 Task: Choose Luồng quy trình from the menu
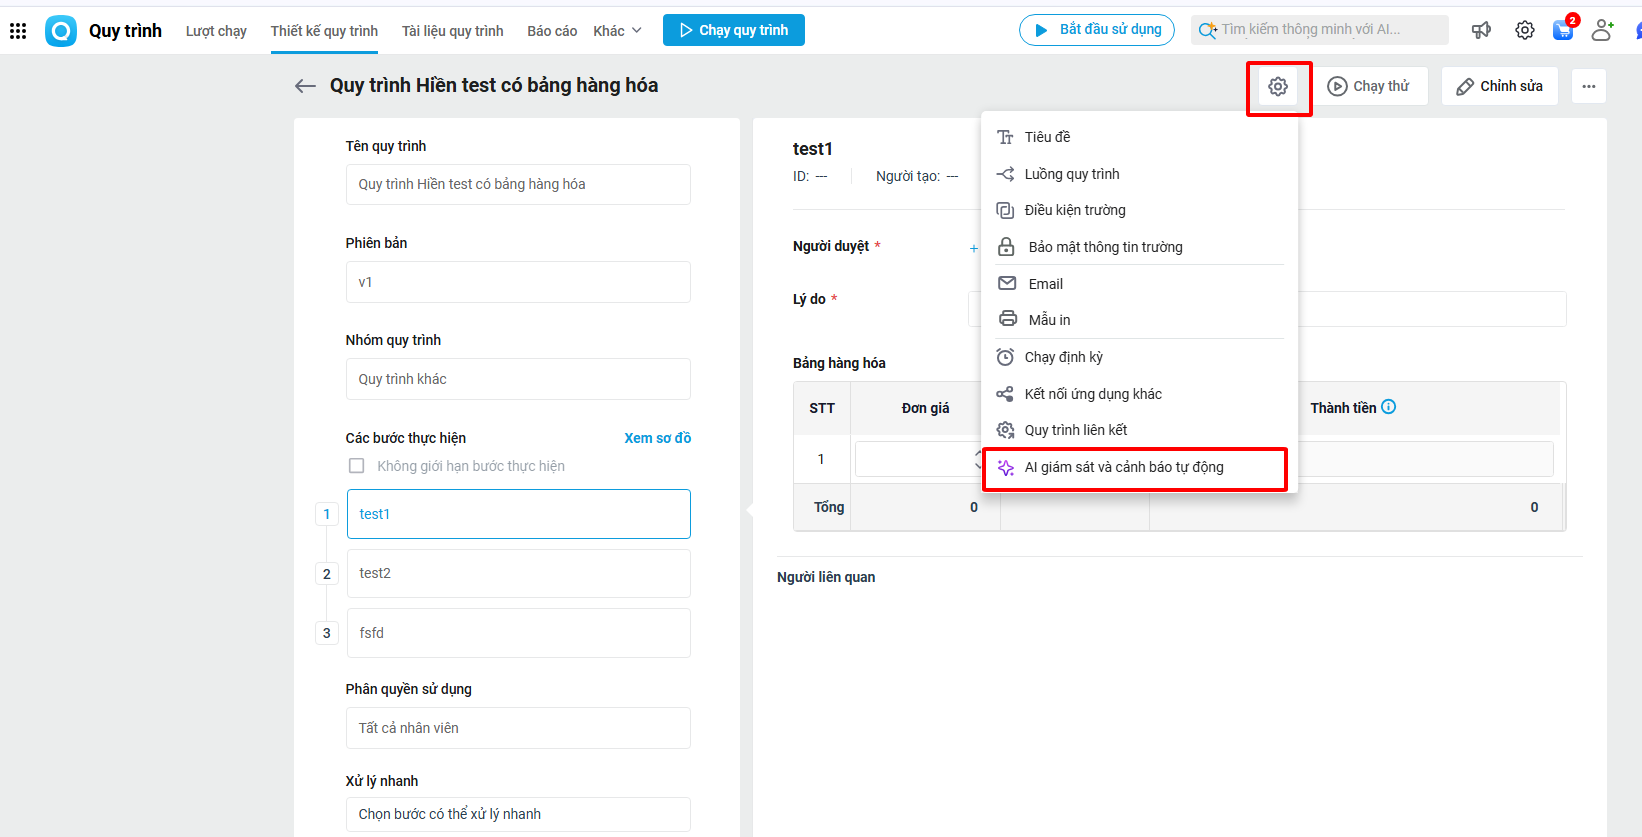coord(1071,174)
